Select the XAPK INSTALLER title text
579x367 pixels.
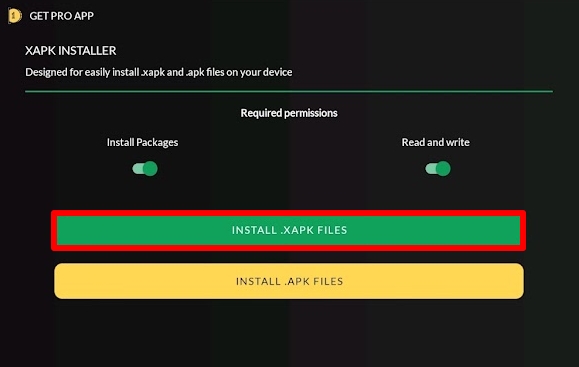tap(71, 51)
